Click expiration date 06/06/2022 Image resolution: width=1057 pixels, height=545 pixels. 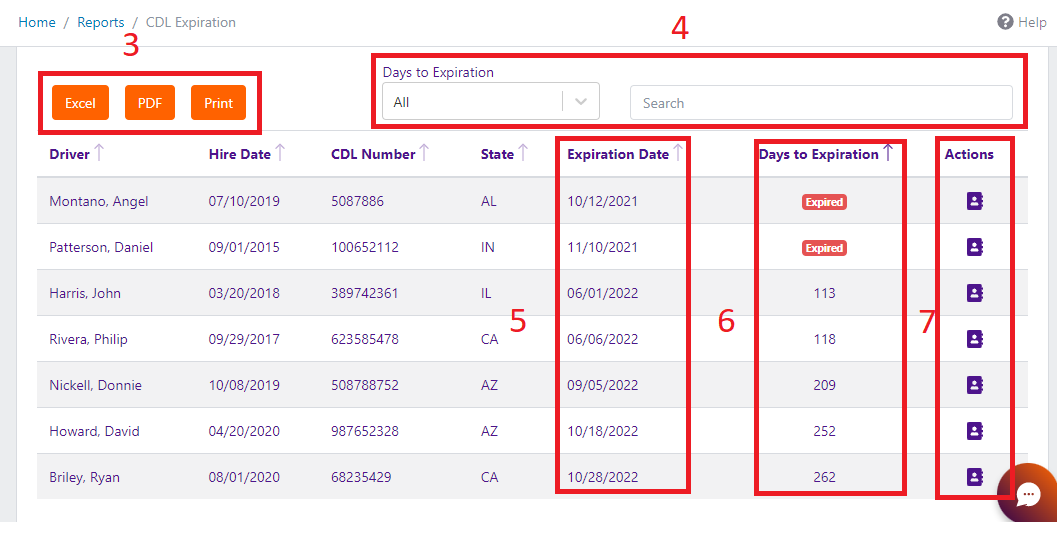603,339
